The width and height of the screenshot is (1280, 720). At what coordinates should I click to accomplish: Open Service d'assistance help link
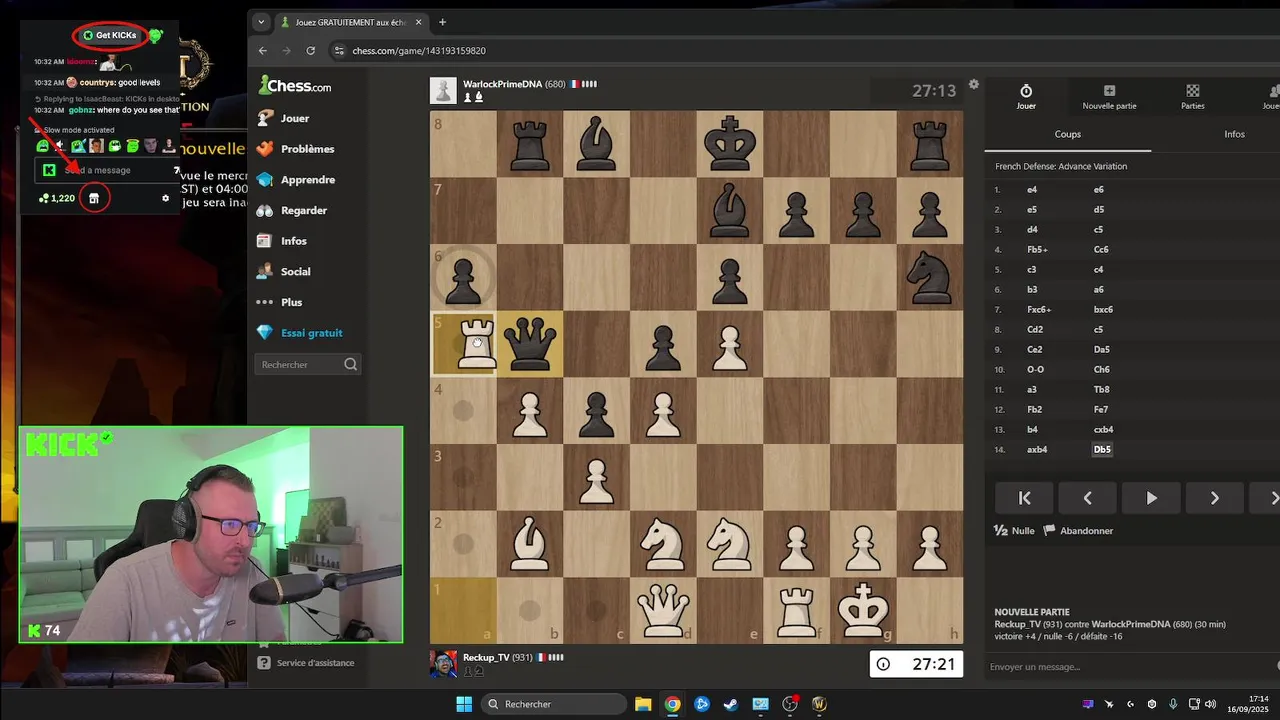[x=306, y=663]
